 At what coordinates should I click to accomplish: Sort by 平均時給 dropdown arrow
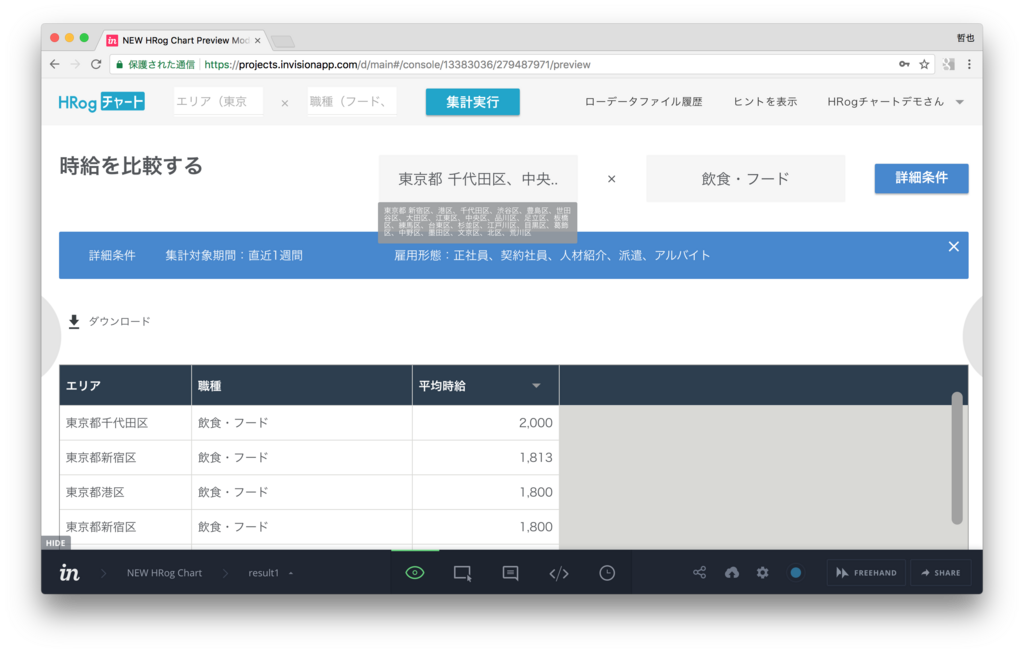click(536, 386)
